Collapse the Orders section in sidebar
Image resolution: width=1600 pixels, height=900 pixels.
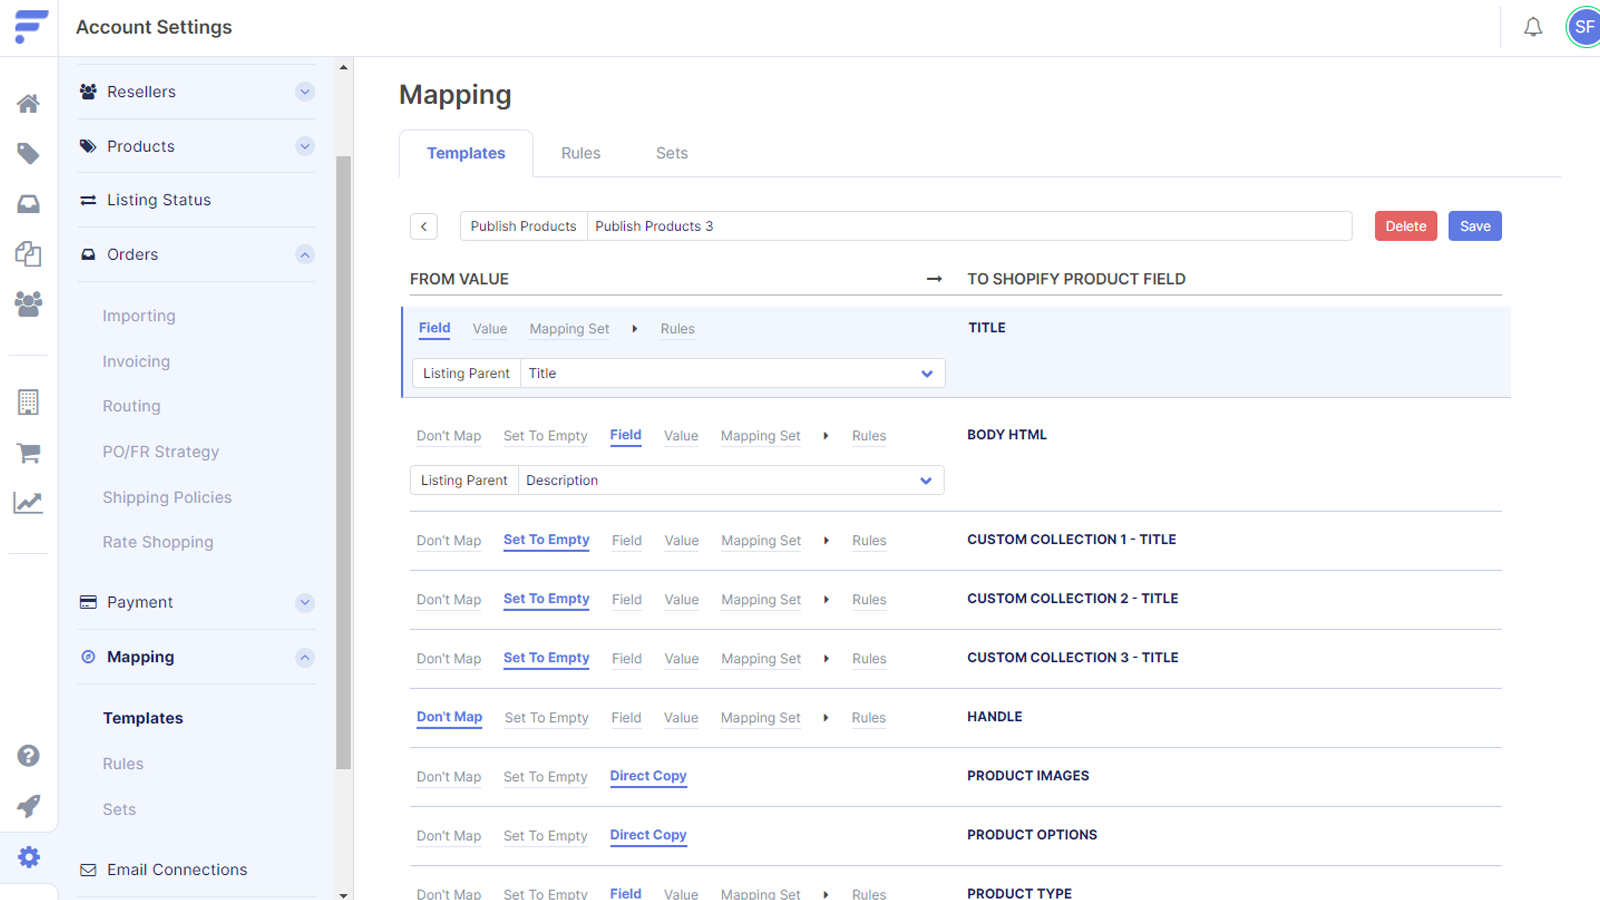tap(305, 254)
